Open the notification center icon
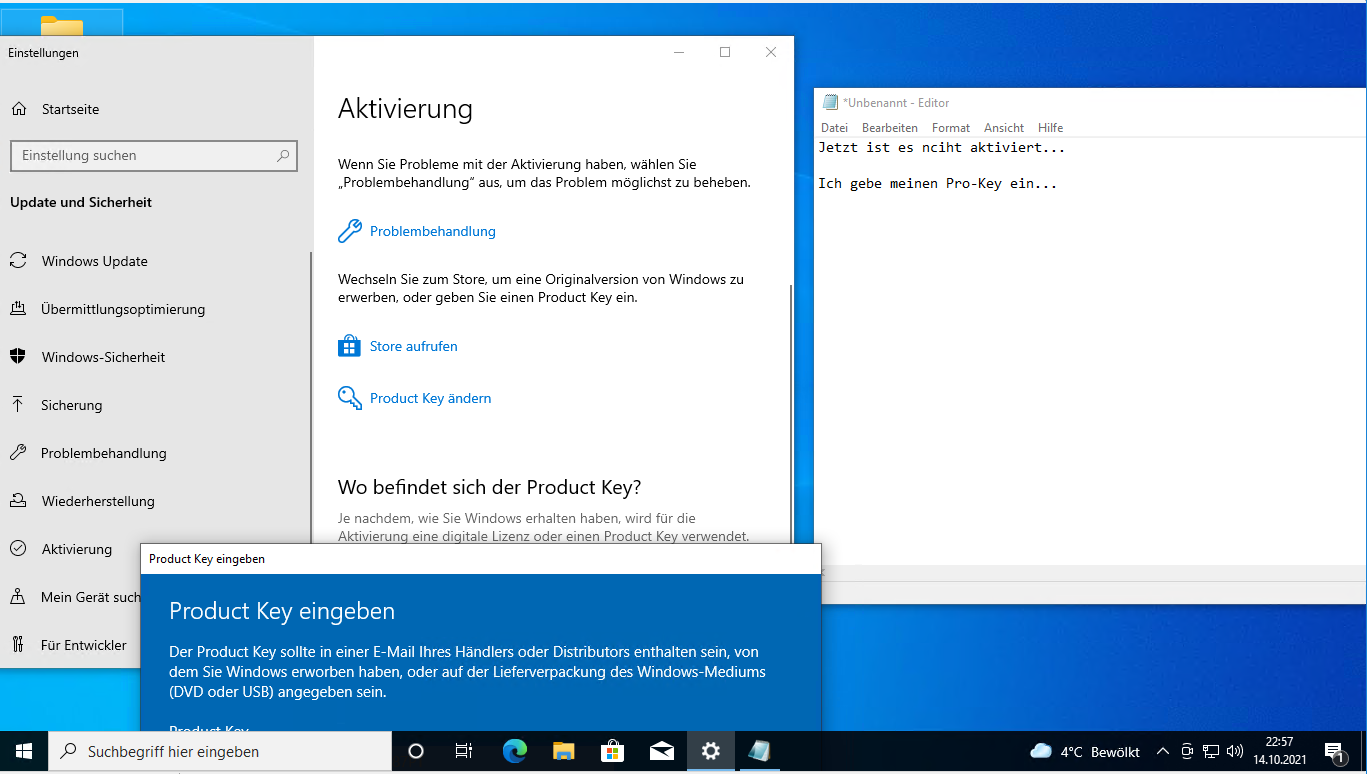Viewport: 1371px width, 774px height. pos(1334,751)
